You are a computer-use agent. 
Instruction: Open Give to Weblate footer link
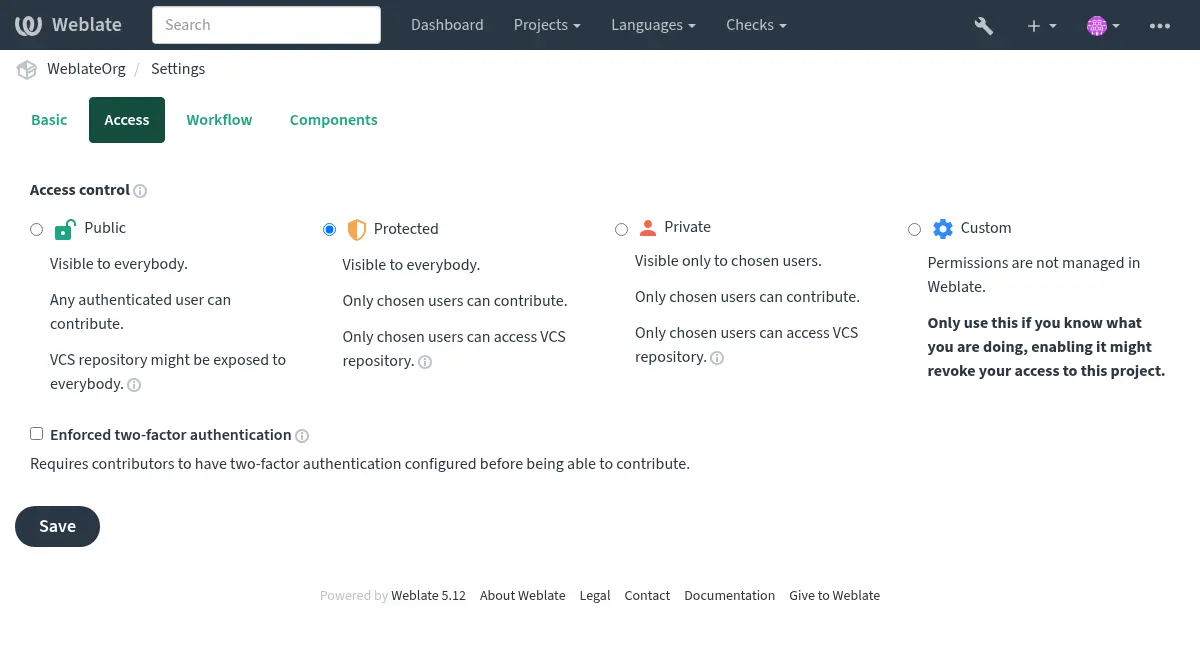point(835,595)
